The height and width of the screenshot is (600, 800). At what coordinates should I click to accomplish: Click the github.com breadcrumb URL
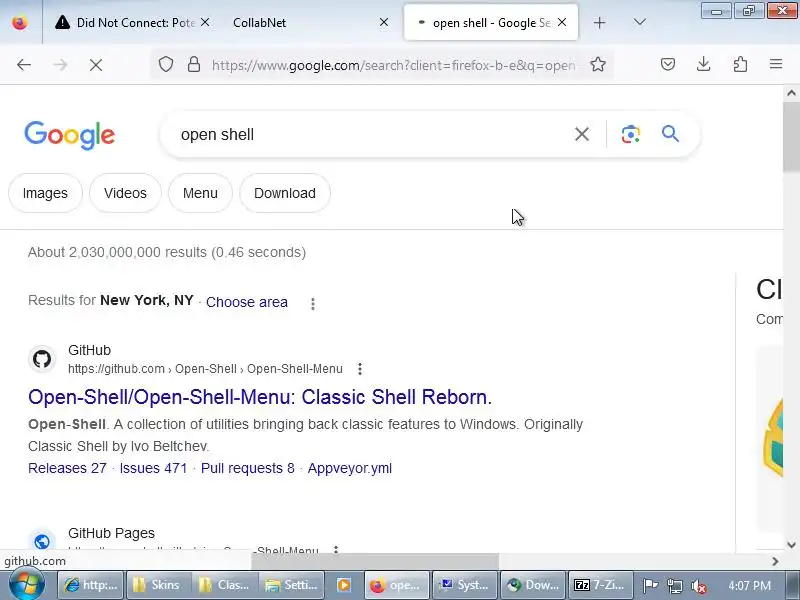(x=205, y=369)
